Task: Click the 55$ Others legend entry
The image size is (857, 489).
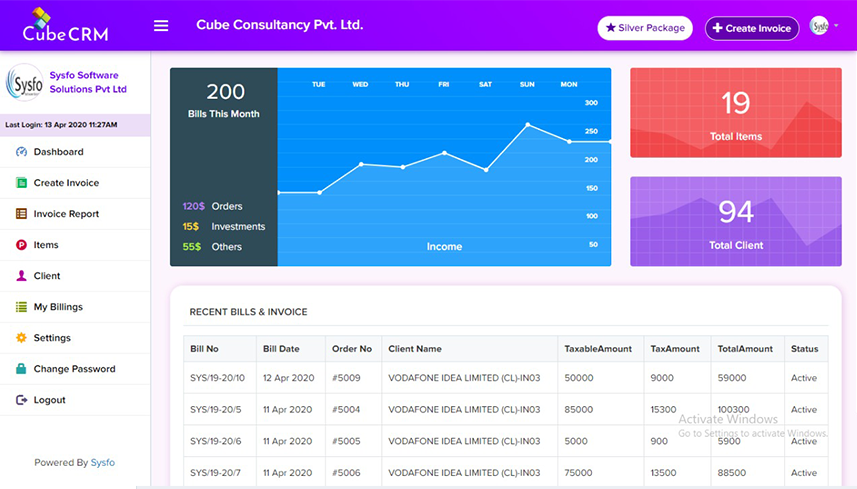Action: (212, 246)
